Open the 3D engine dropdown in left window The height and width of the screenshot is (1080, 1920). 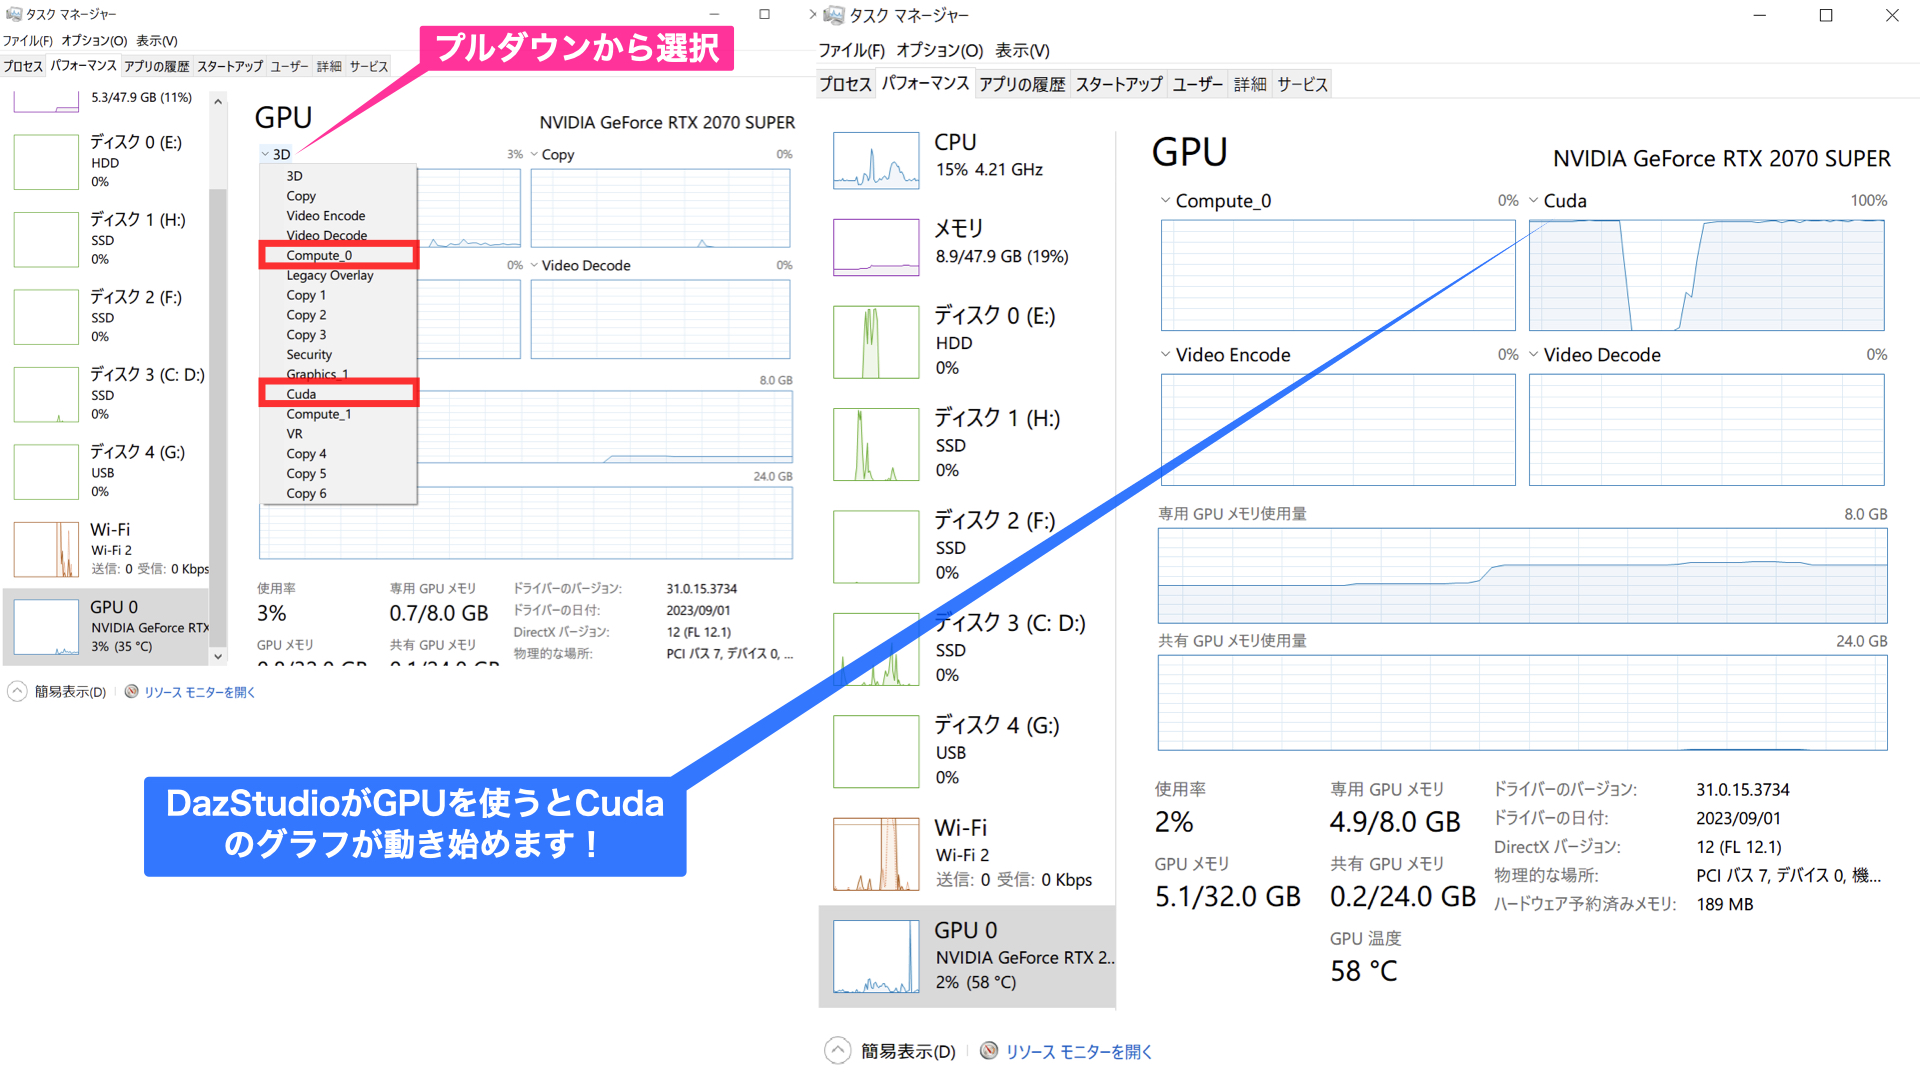[276, 154]
